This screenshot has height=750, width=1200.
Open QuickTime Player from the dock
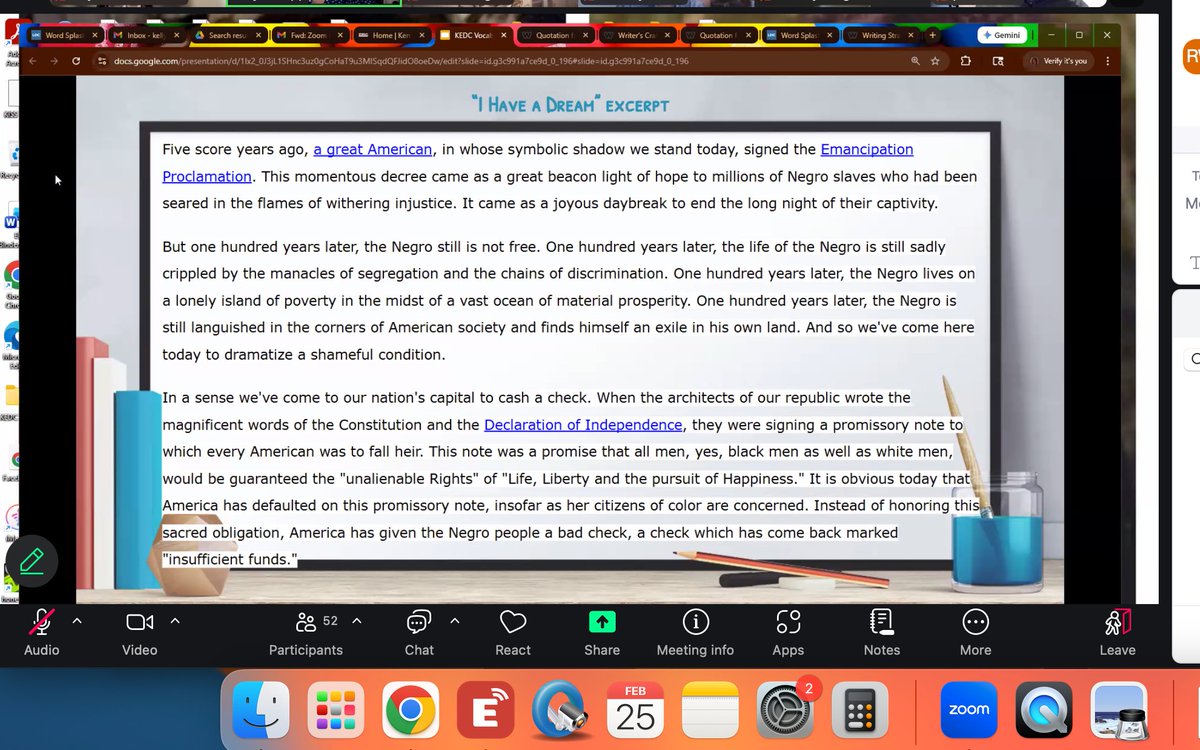pyautogui.click(x=1044, y=709)
